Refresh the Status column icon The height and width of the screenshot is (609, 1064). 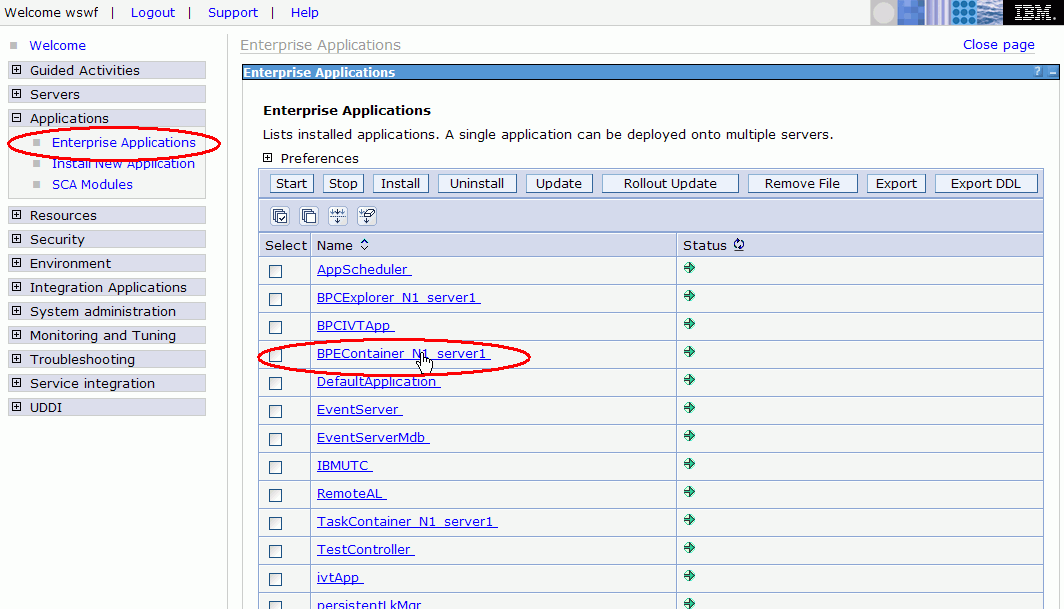coord(739,244)
